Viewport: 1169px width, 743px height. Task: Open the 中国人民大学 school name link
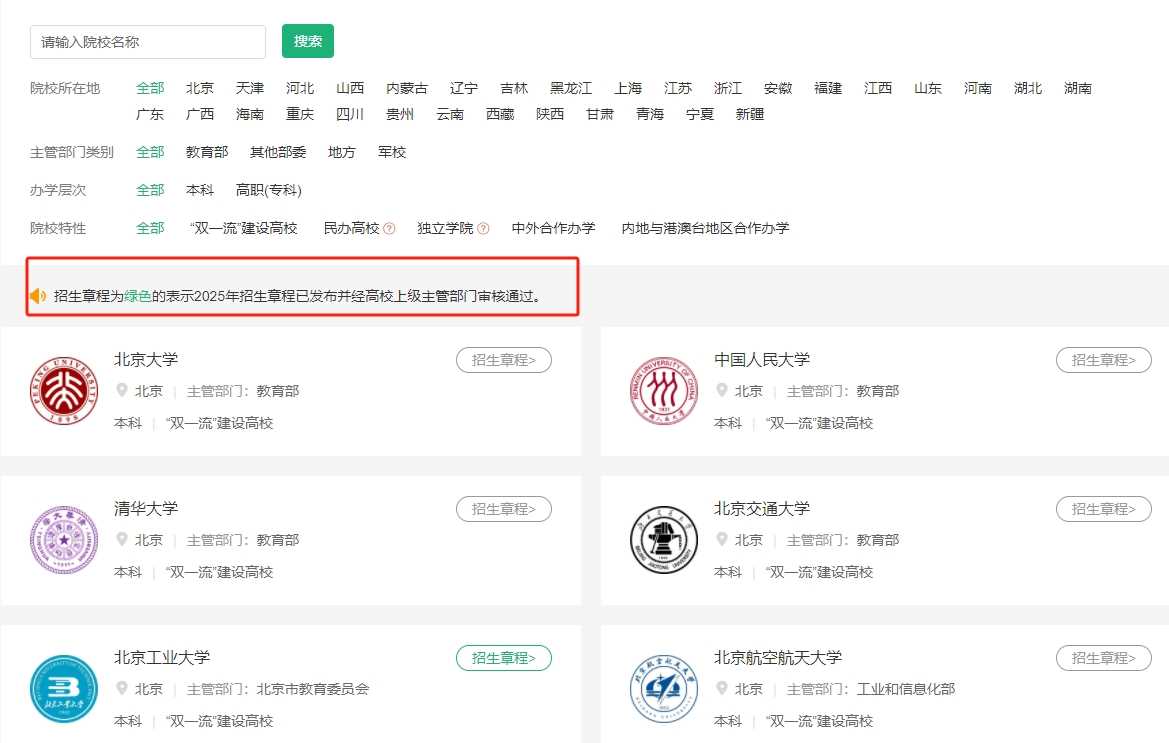point(762,359)
